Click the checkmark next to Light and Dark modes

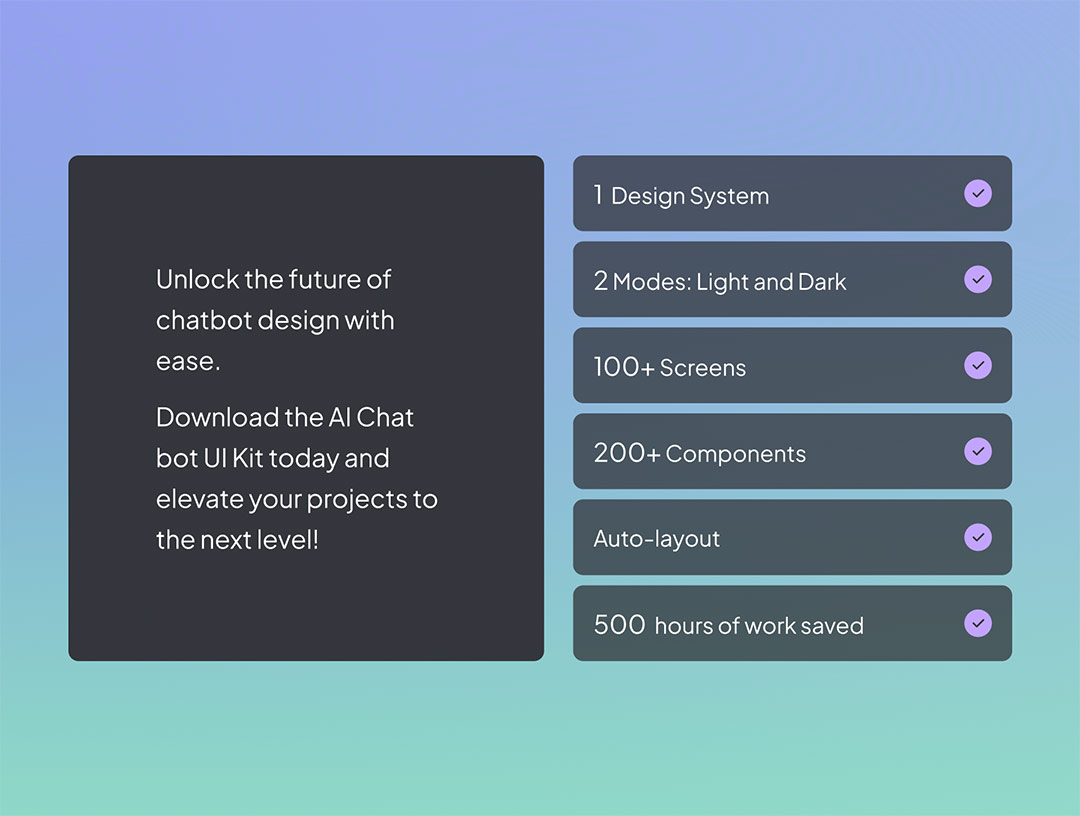[x=977, y=280]
